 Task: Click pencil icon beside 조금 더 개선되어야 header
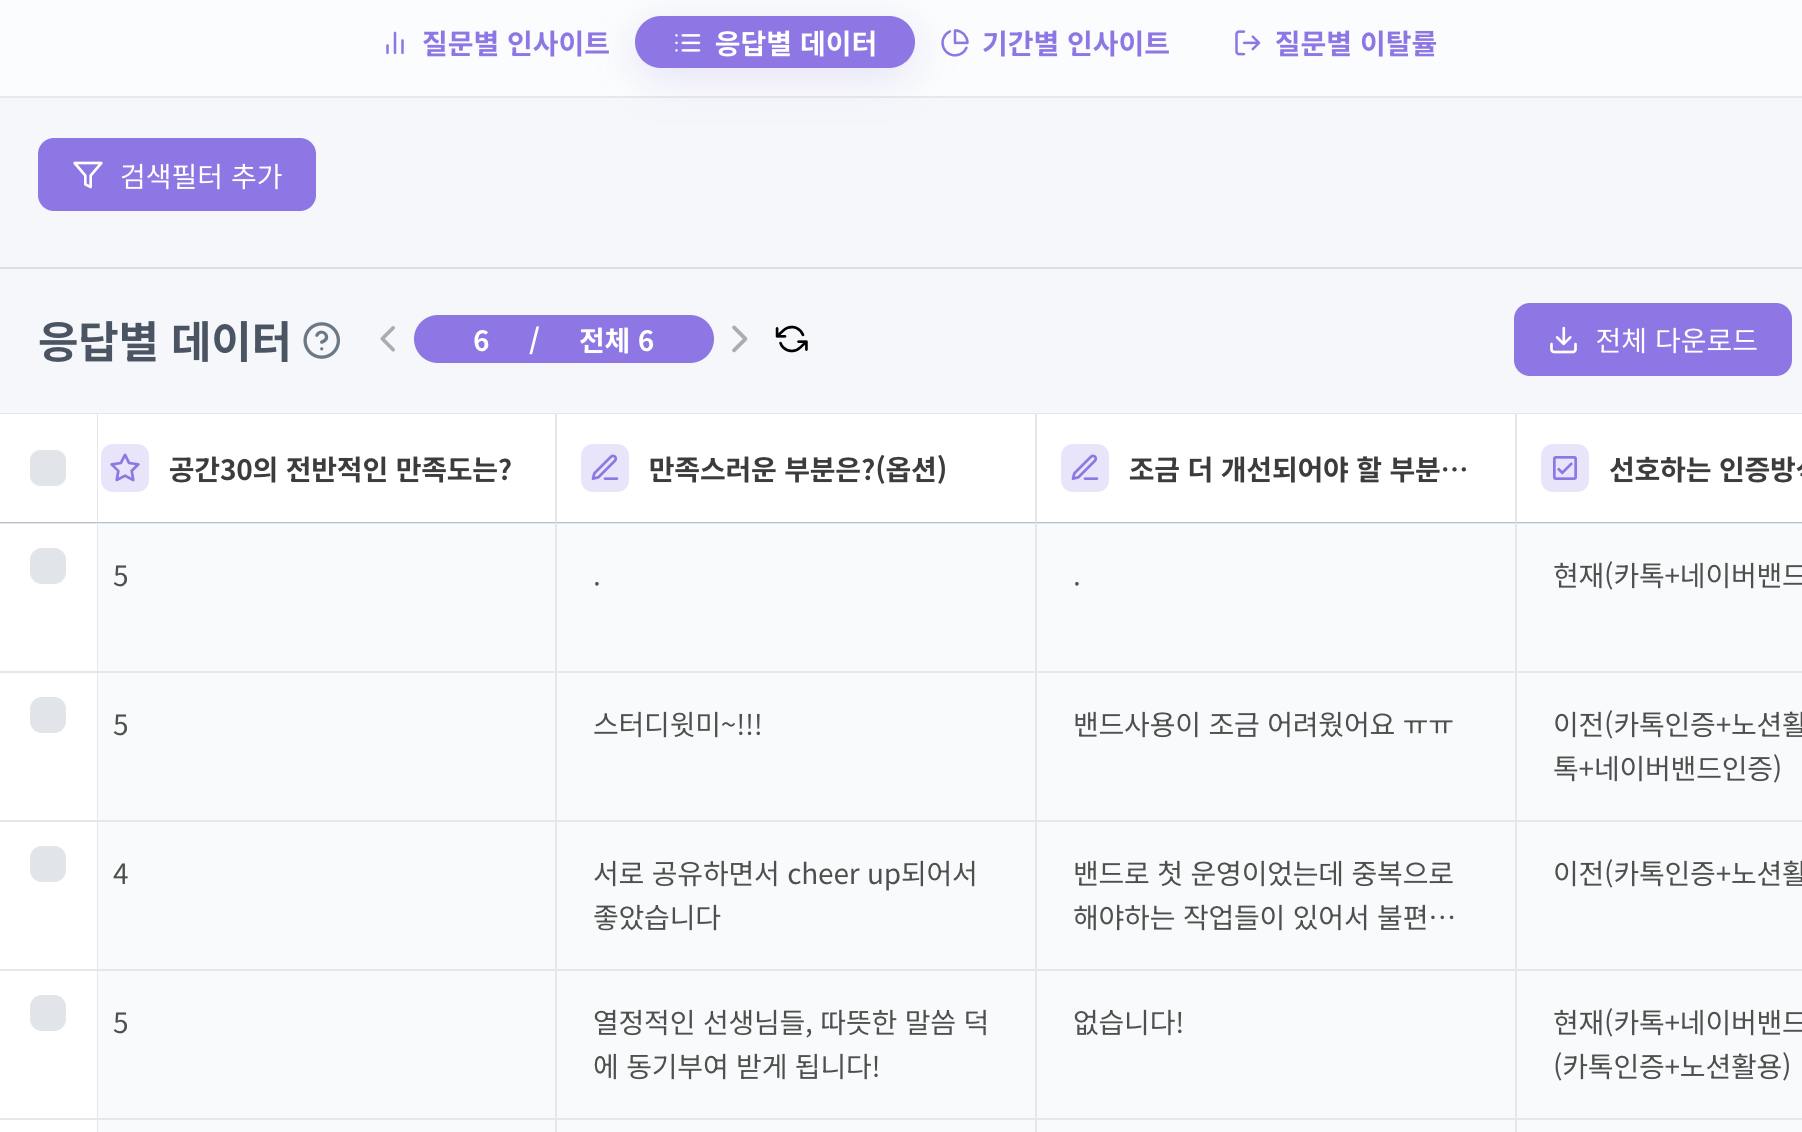pos(1085,468)
